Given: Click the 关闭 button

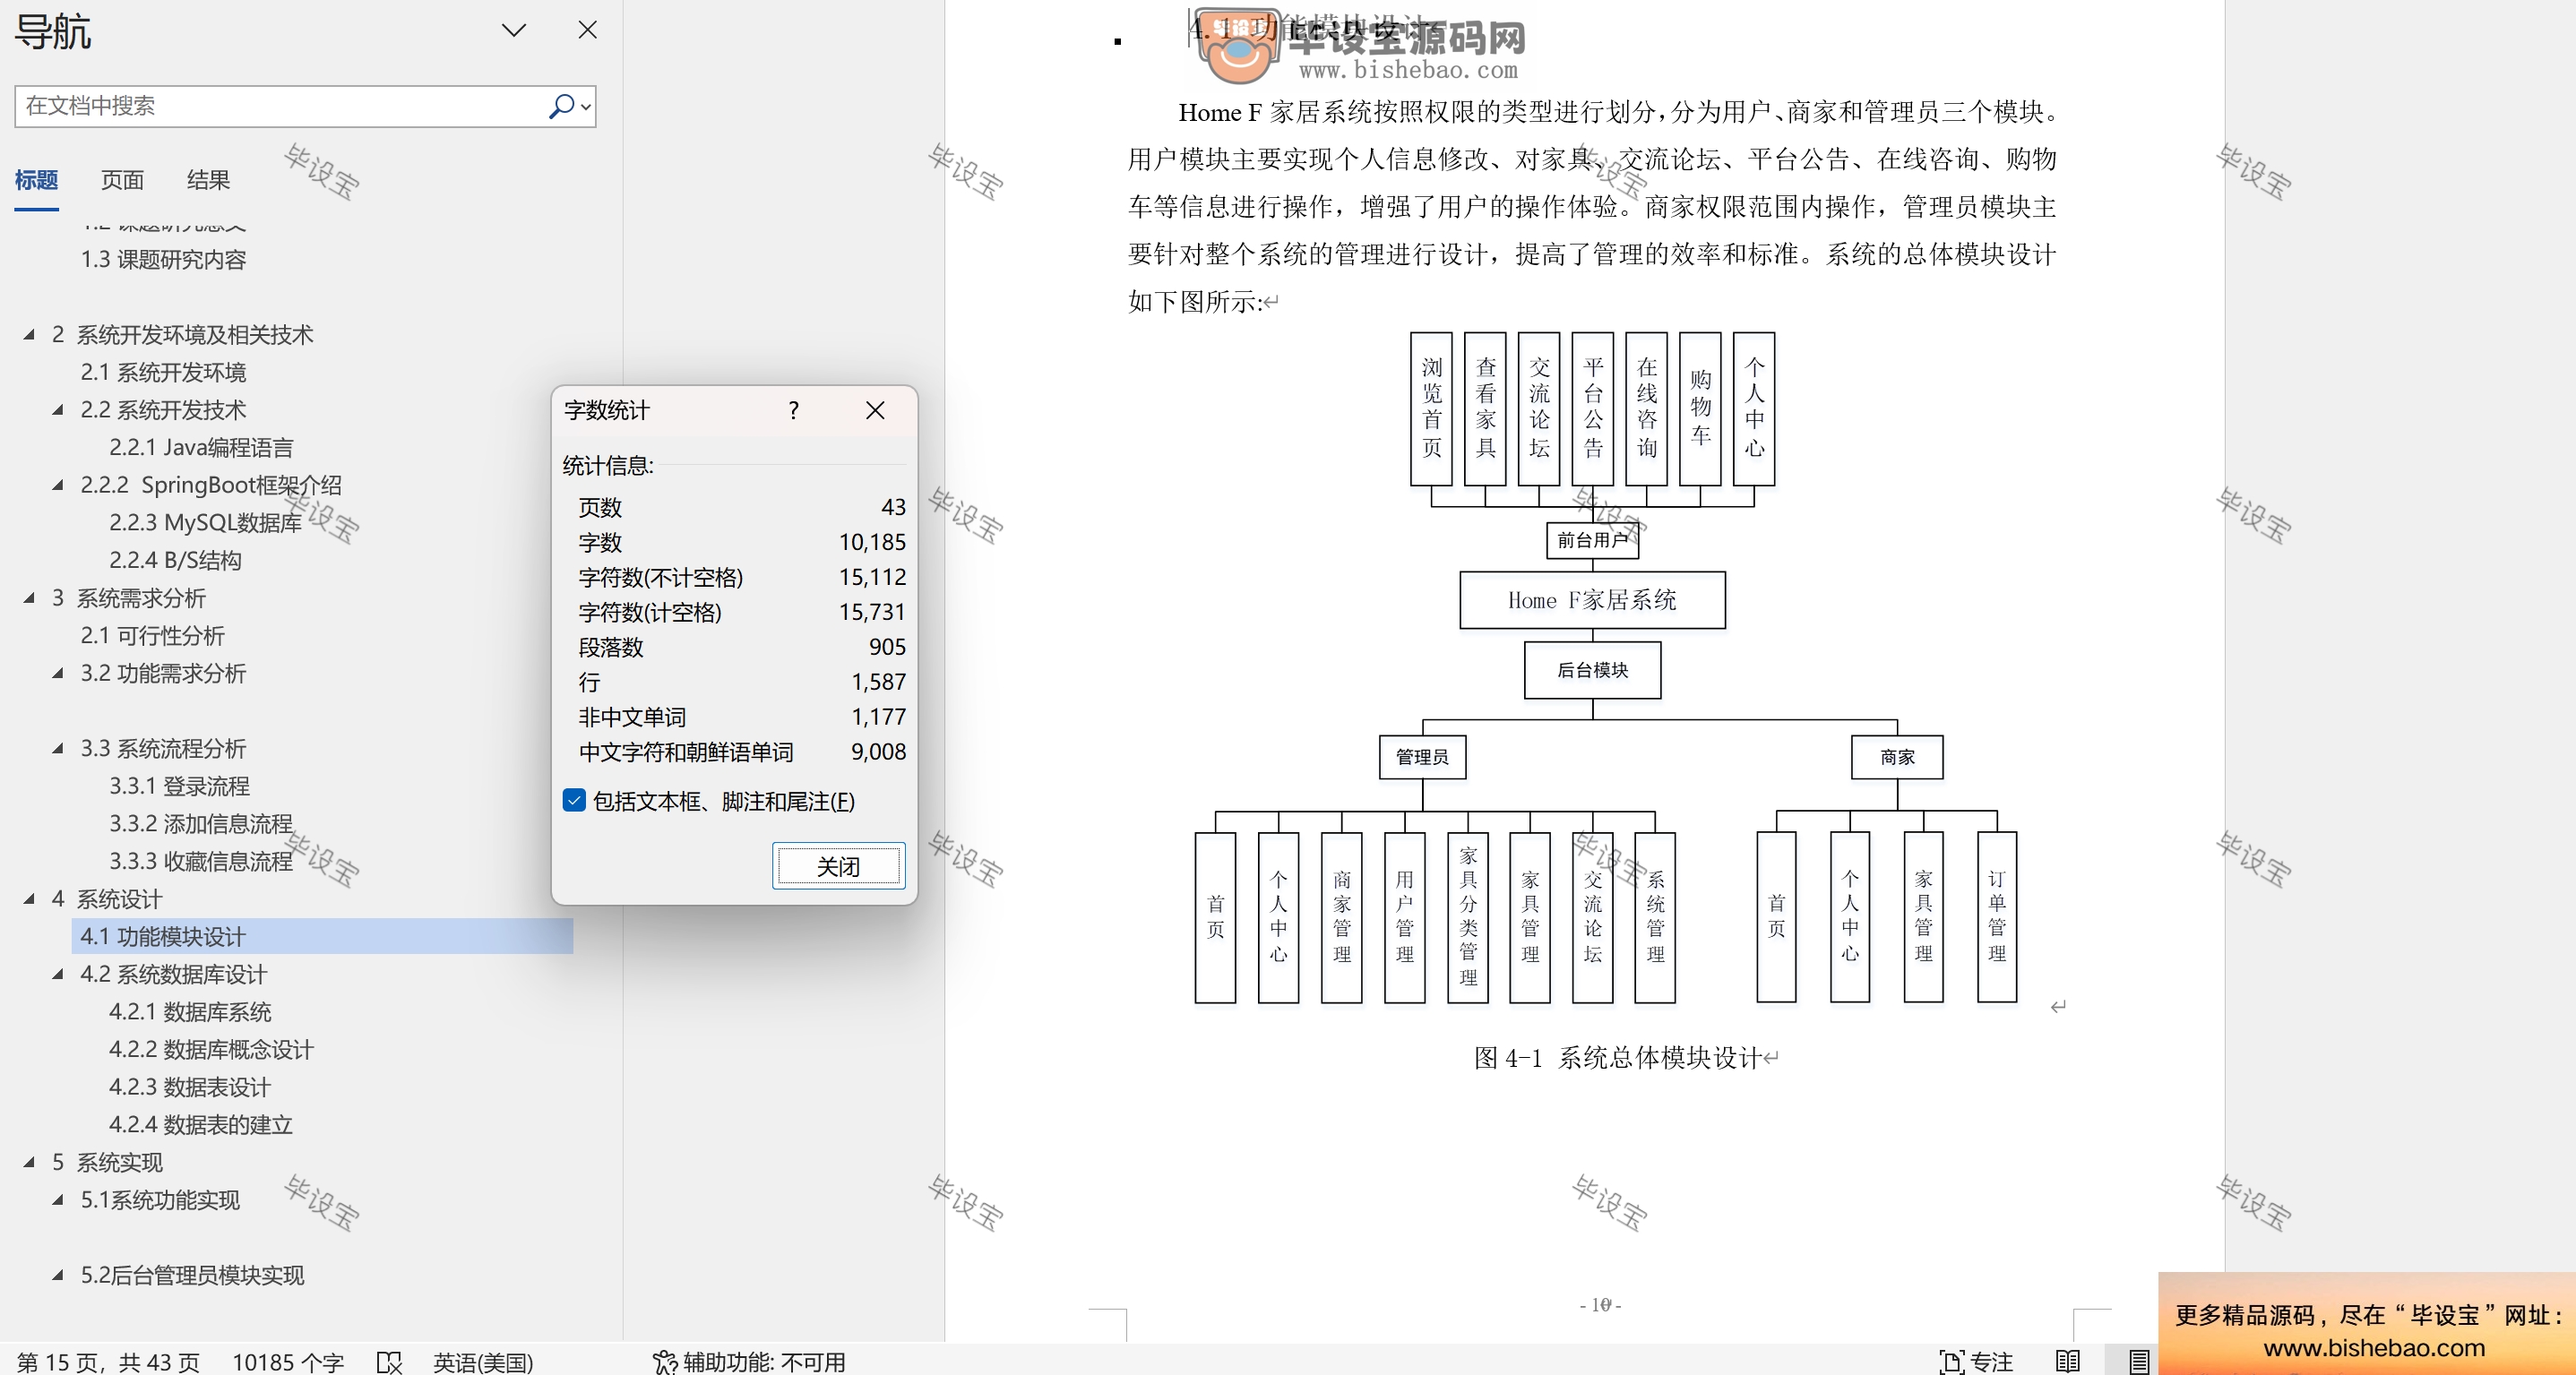Looking at the screenshot, I should 838,866.
